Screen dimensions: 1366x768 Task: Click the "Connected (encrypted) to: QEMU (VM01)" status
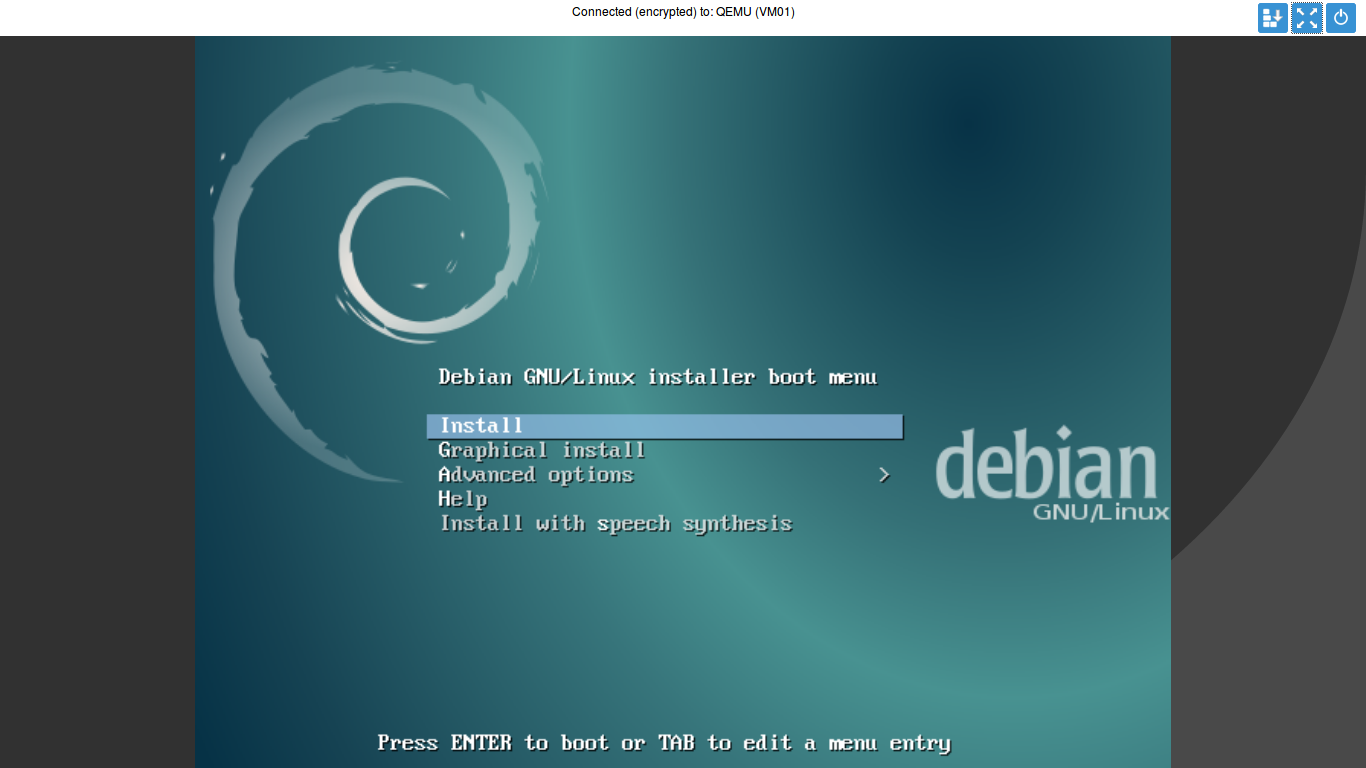[683, 12]
